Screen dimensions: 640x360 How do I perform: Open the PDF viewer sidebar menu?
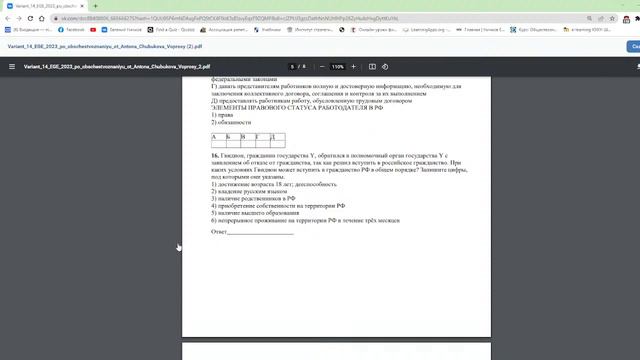click(x=12, y=67)
